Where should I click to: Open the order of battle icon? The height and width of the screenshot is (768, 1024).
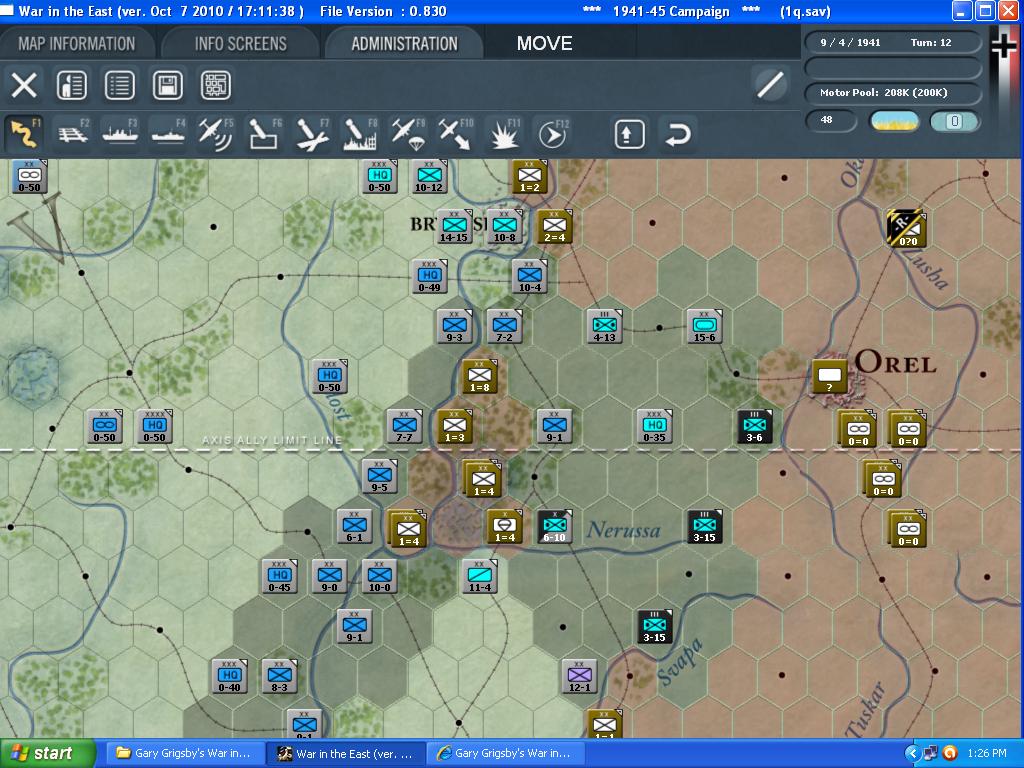[x=72, y=86]
